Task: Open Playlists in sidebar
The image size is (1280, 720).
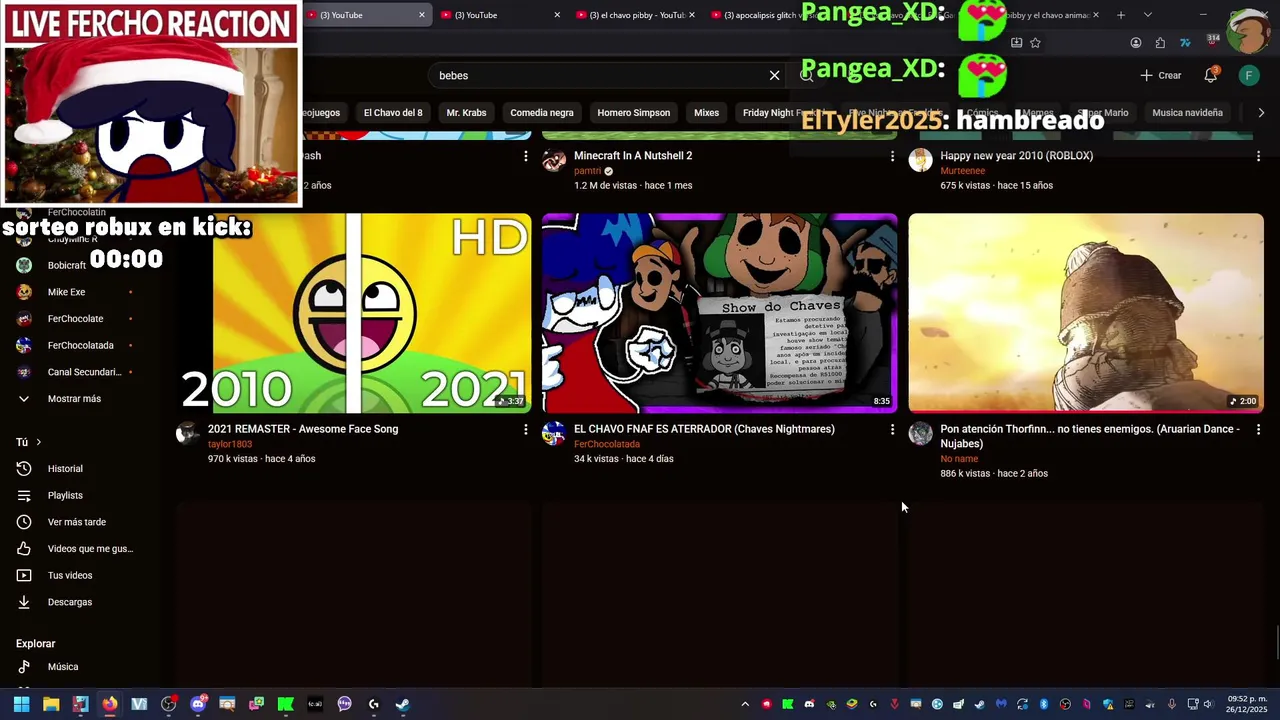Action: coord(65,495)
